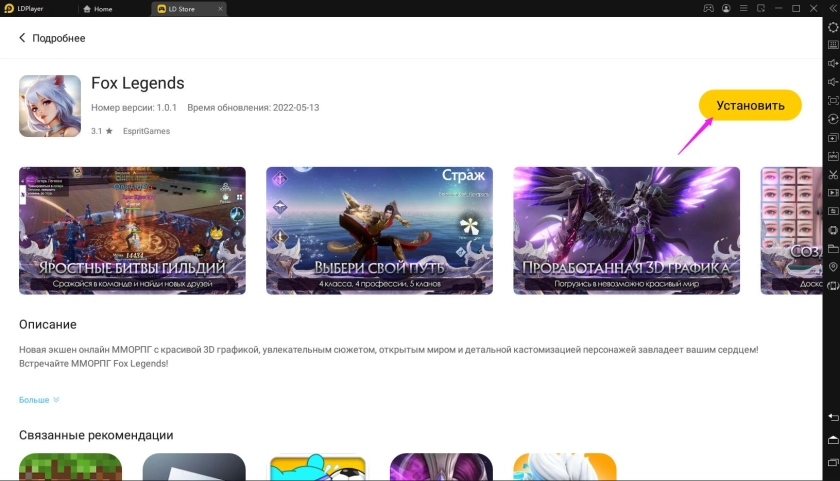840x481 pixels.
Task: Click the volume down sidebar icon
Action: click(833, 82)
